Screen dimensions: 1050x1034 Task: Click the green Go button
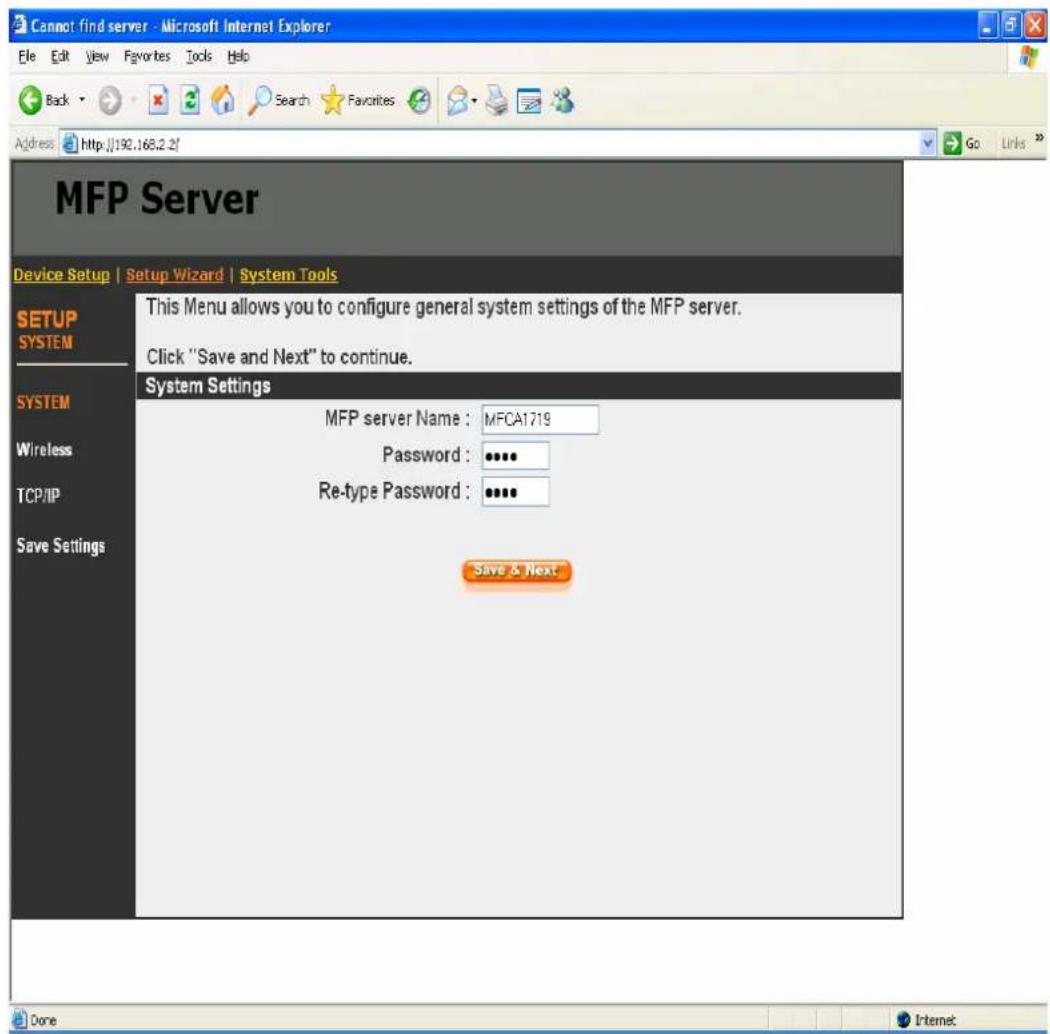pyautogui.click(x=962, y=143)
